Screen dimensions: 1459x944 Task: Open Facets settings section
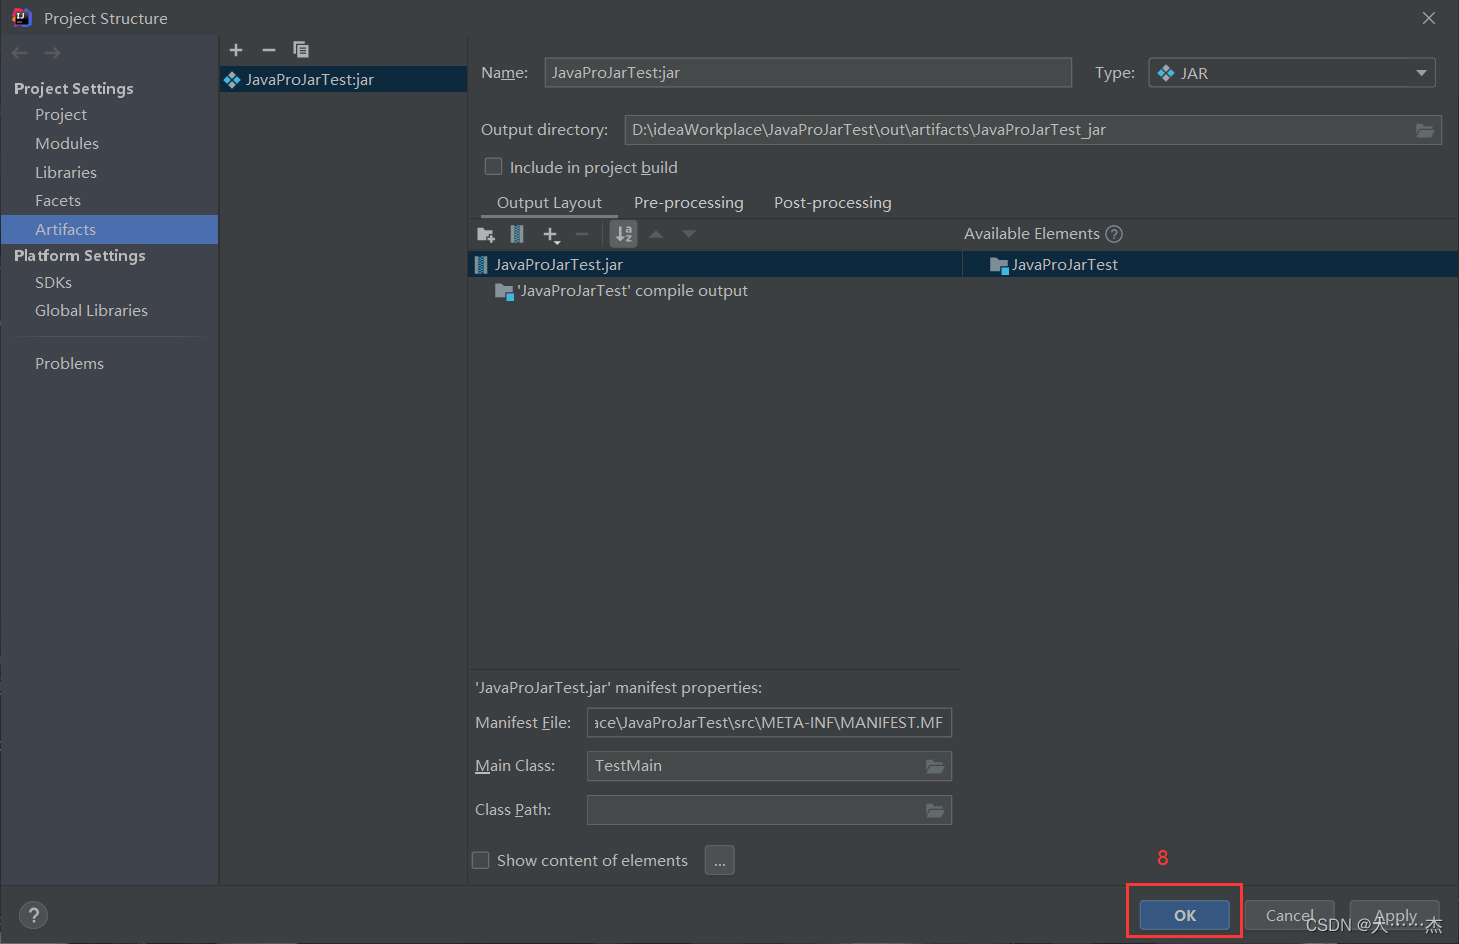click(x=58, y=201)
